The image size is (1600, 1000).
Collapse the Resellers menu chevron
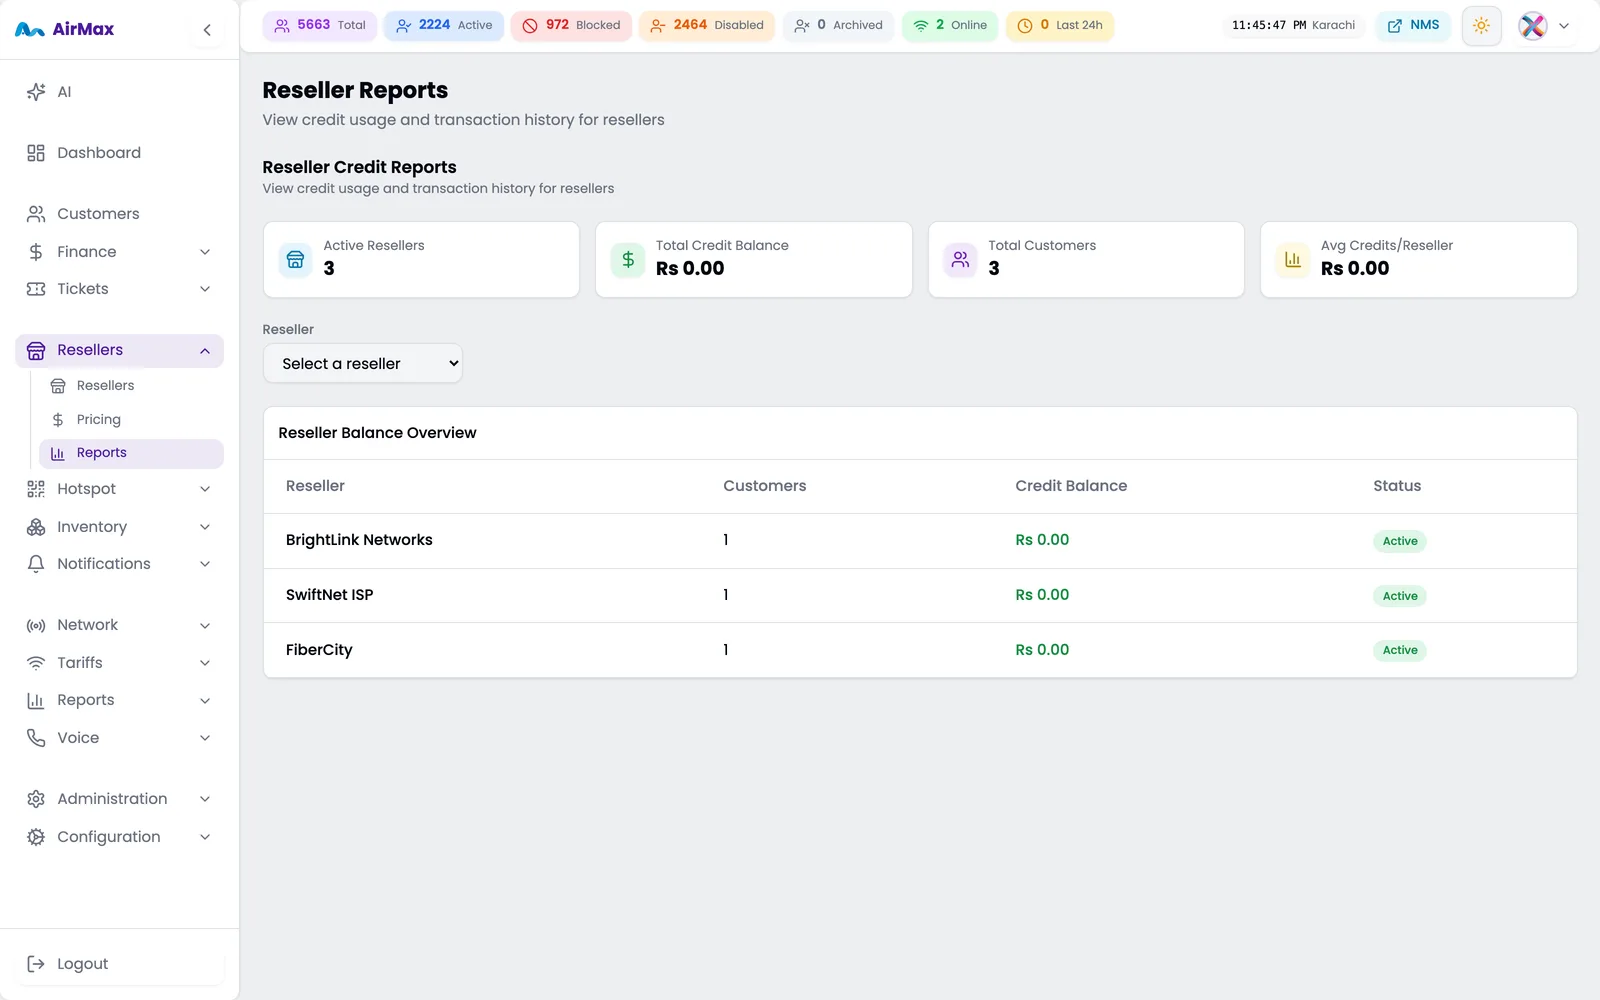[x=205, y=351]
